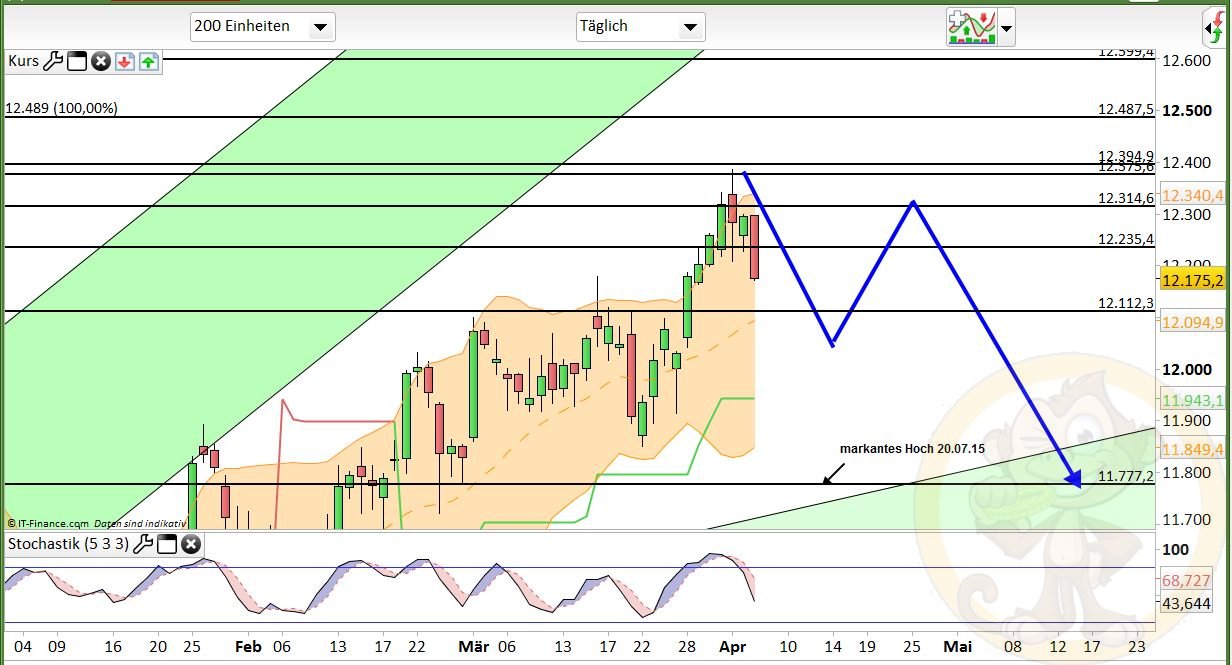Click the markantes Hoch 20.07.15 annotation
1232x665 pixels.
tap(914, 448)
